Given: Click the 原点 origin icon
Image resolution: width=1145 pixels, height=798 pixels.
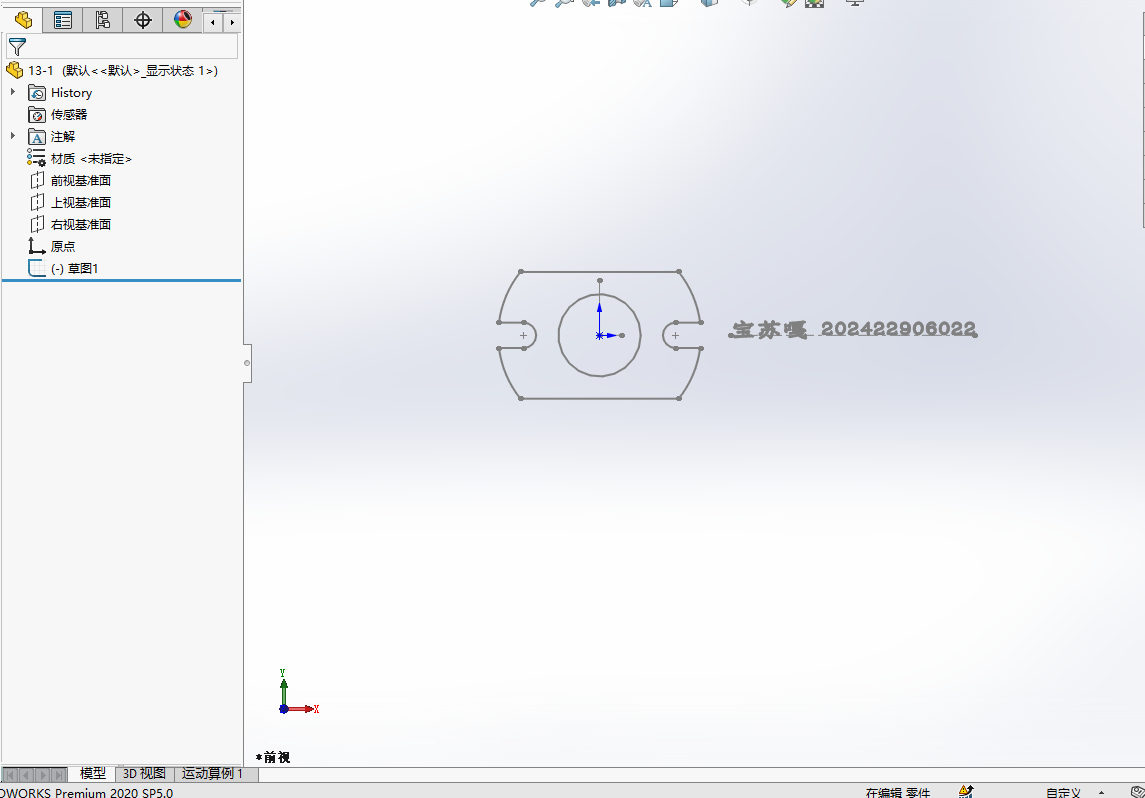Looking at the screenshot, I should point(37,246).
